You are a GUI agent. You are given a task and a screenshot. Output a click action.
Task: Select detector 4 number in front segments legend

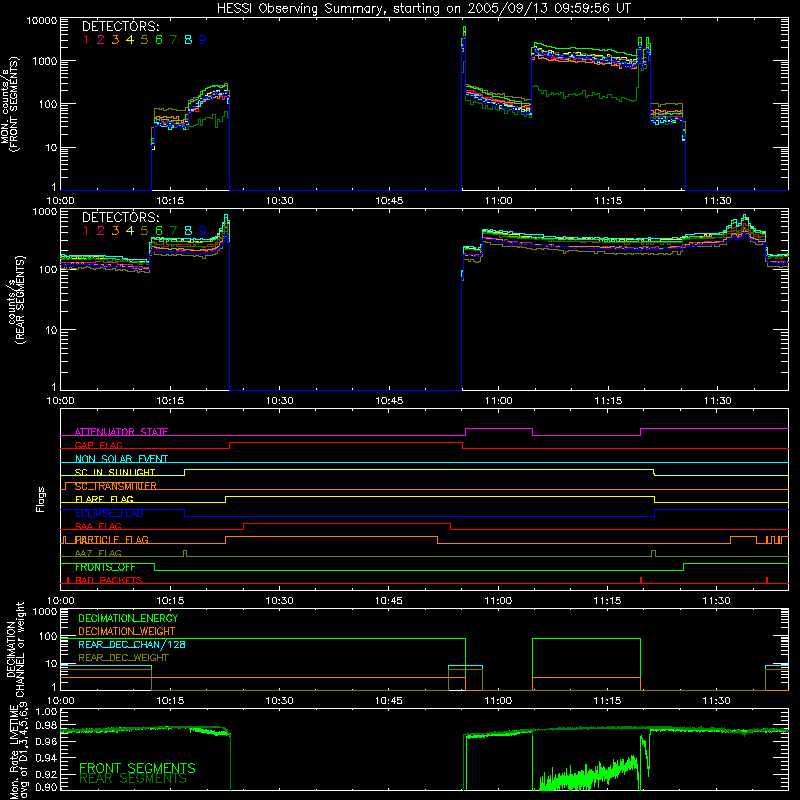[x=130, y=40]
